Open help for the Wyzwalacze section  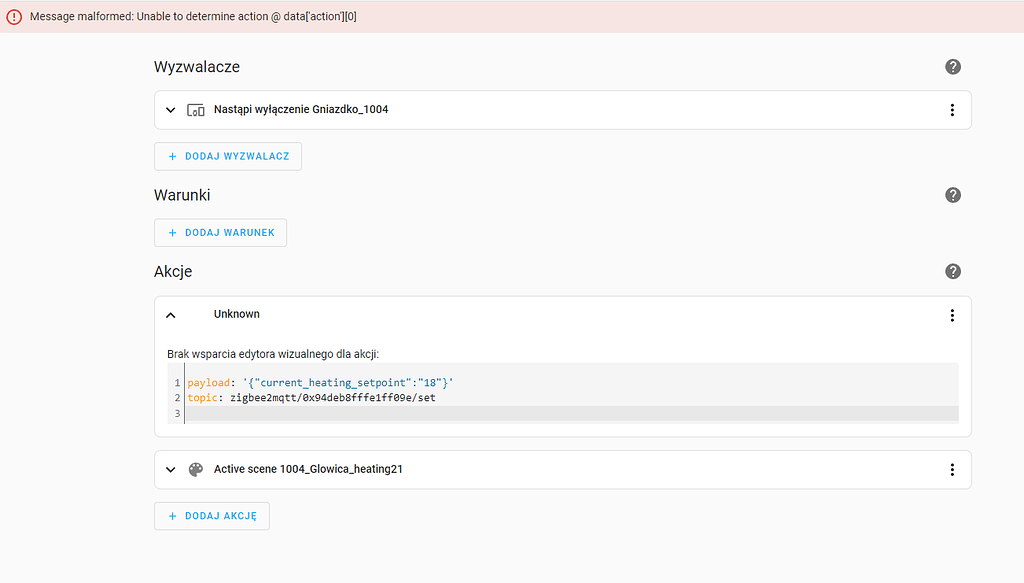pyautogui.click(x=952, y=67)
